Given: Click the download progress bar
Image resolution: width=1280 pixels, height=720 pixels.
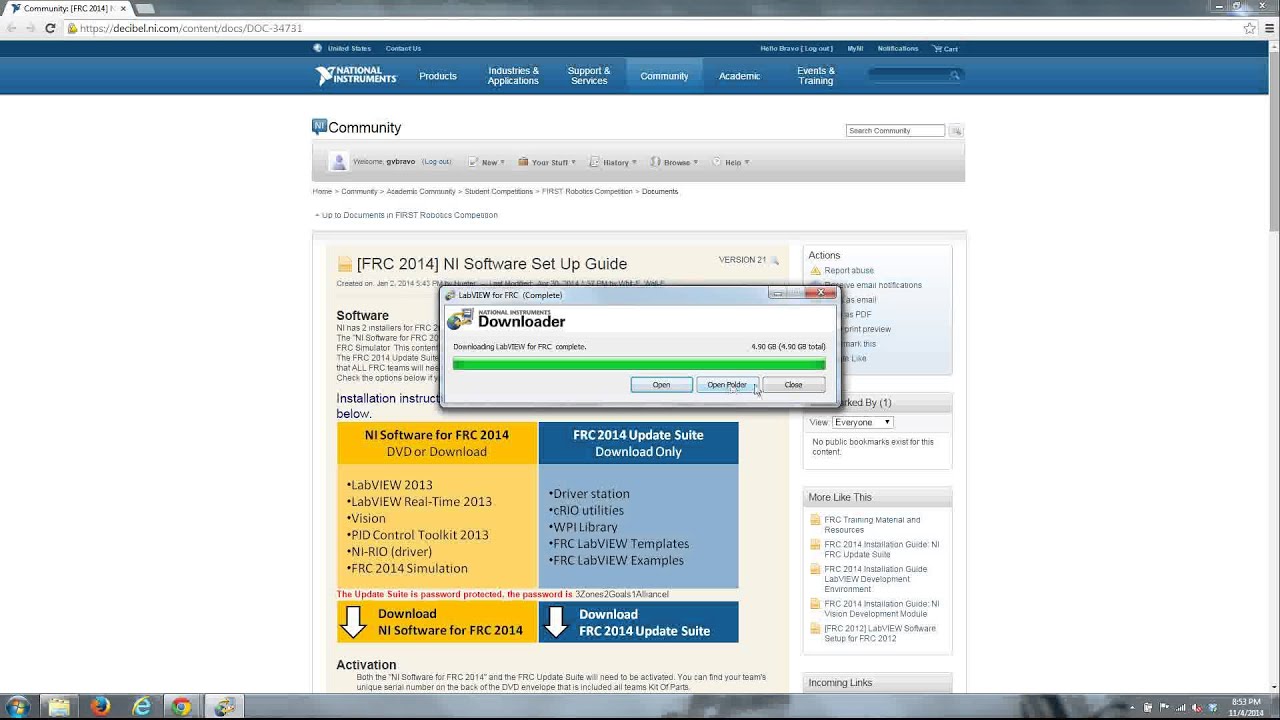Looking at the screenshot, I should (x=639, y=365).
